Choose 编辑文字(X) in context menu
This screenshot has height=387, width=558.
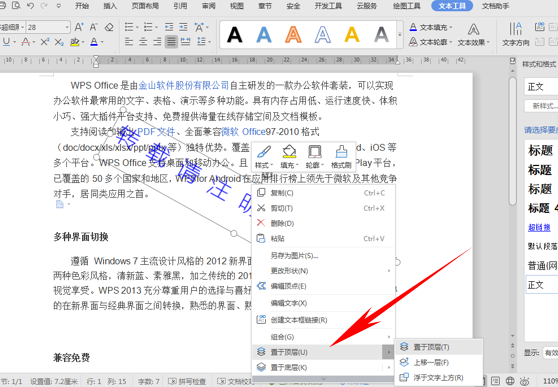click(323, 303)
